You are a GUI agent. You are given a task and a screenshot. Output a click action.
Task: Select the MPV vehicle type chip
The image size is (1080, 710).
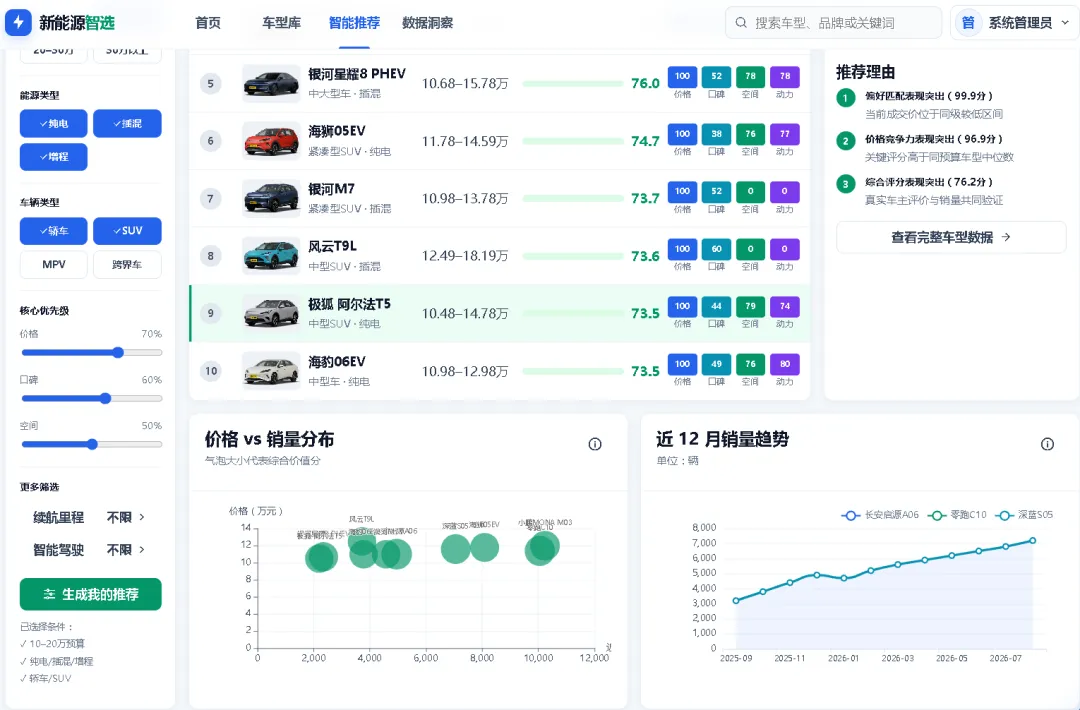(x=54, y=264)
